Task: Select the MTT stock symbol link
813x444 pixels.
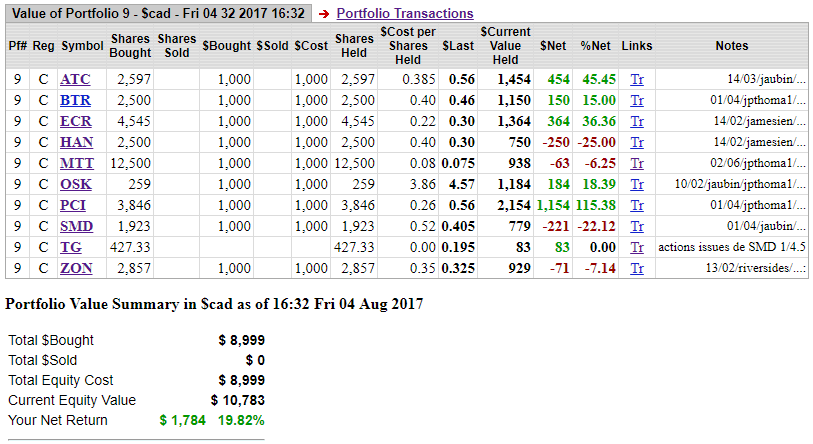Action: pos(77,163)
